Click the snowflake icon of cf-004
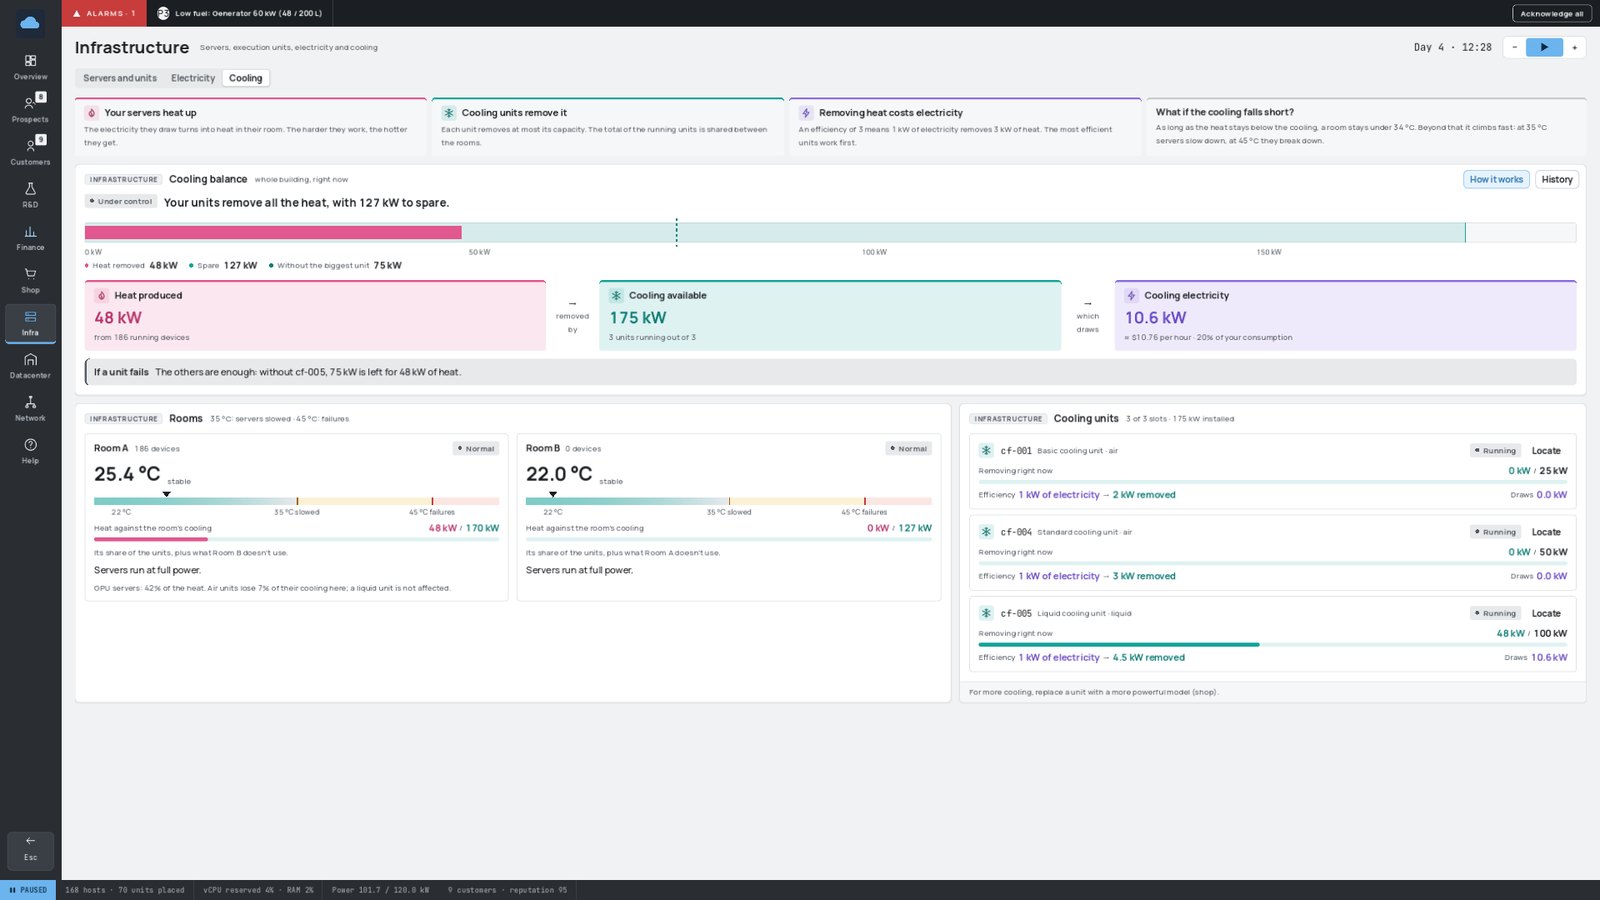 [x=986, y=532]
